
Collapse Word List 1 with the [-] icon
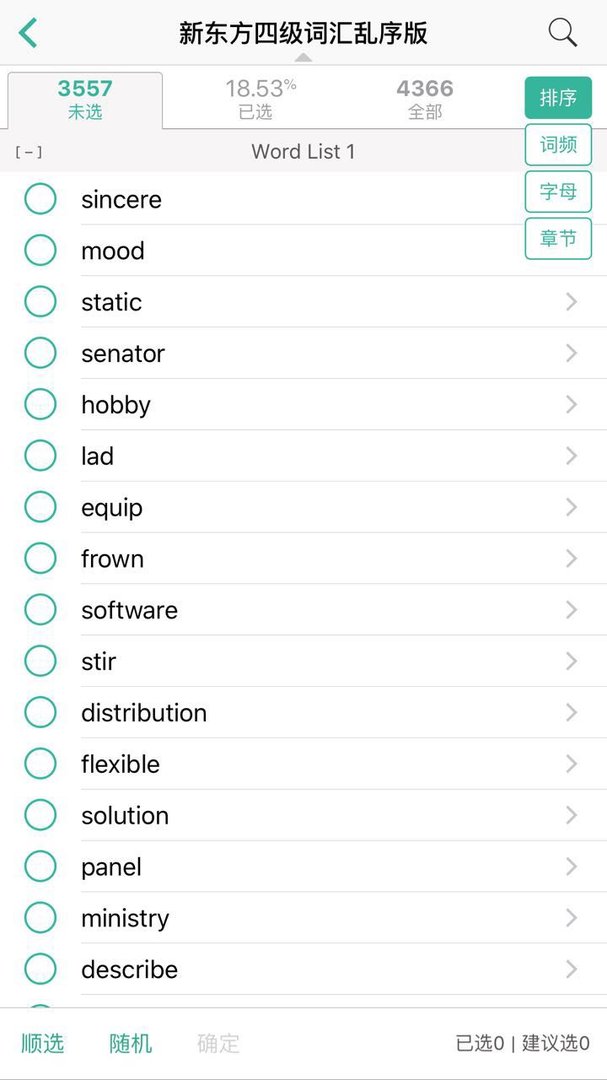[x=28, y=152]
